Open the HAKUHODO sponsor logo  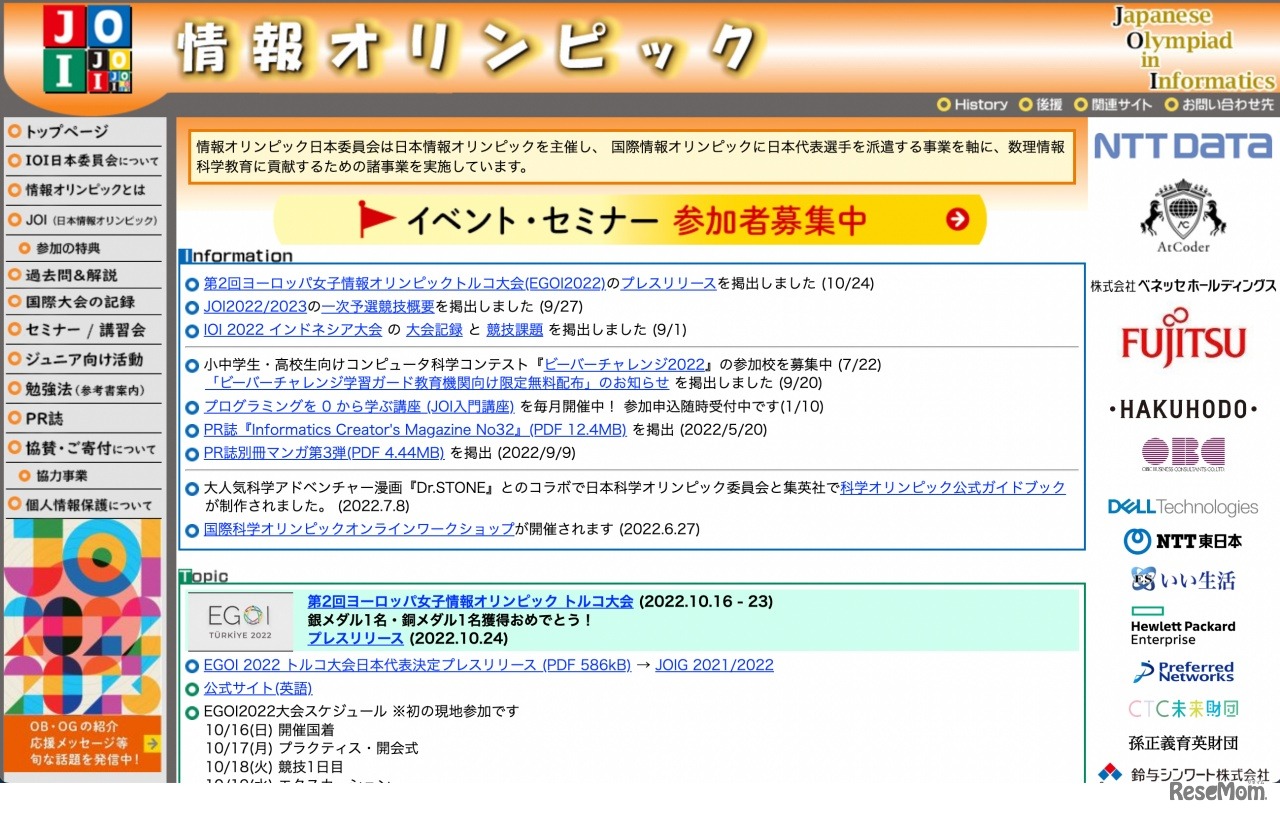(1183, 408)
